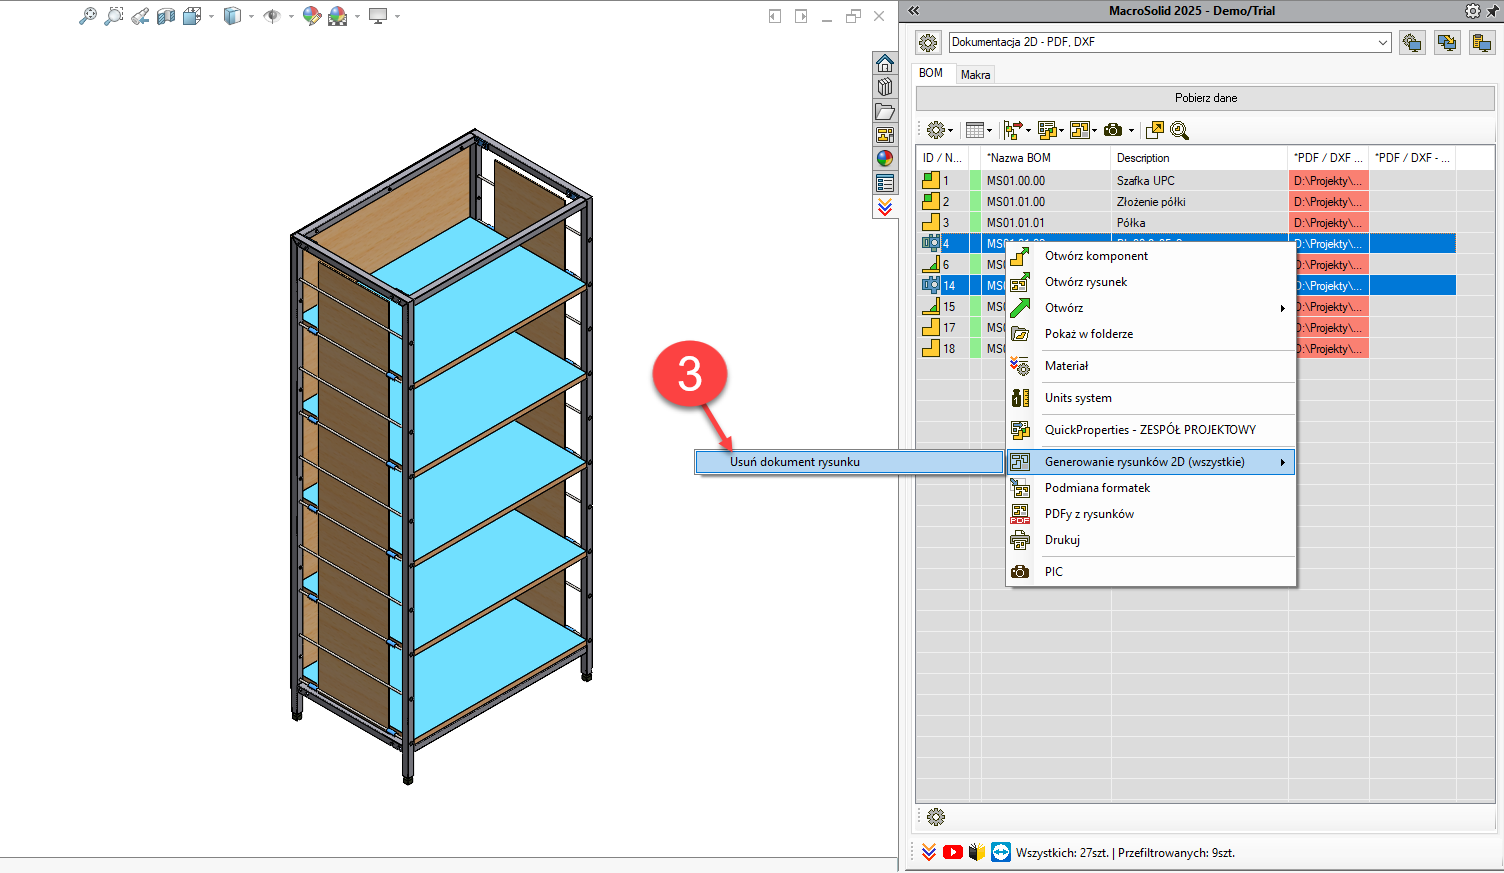
Task: Click the camera toolbar icon
Action: (x=1113, y=130)
